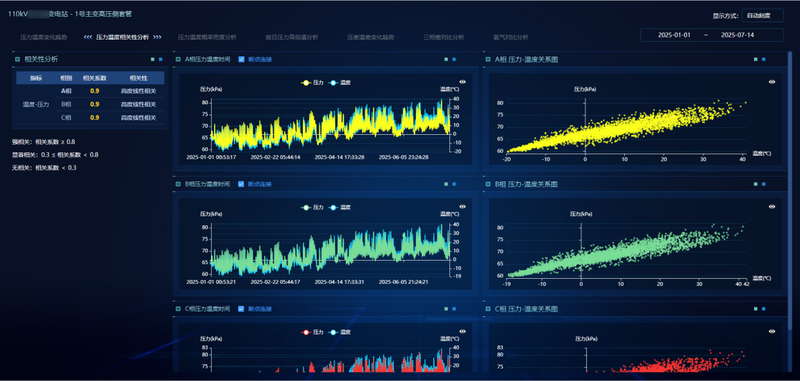Click the blue square icon in A相压力温度时间 header
800x381 pixels.
tap(454, 60)
